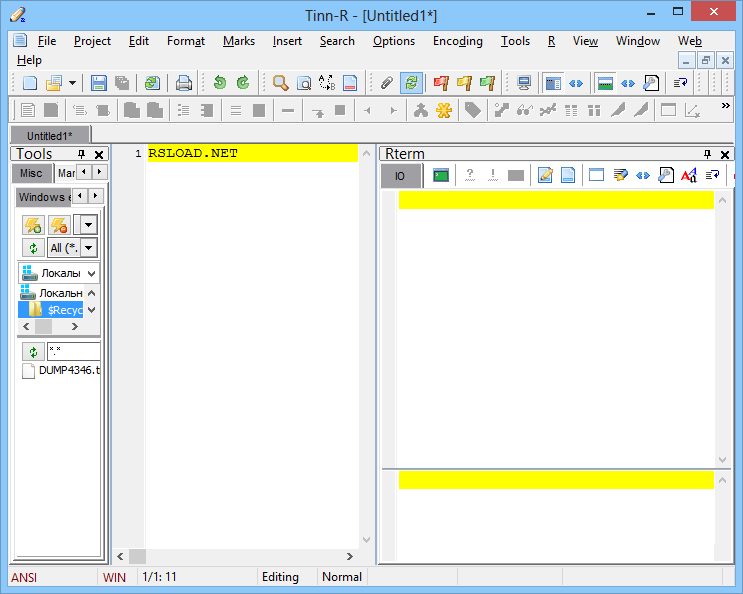743x594 pixels.
Task: Click the green Rterm console icon
Action: pos(441,176)
